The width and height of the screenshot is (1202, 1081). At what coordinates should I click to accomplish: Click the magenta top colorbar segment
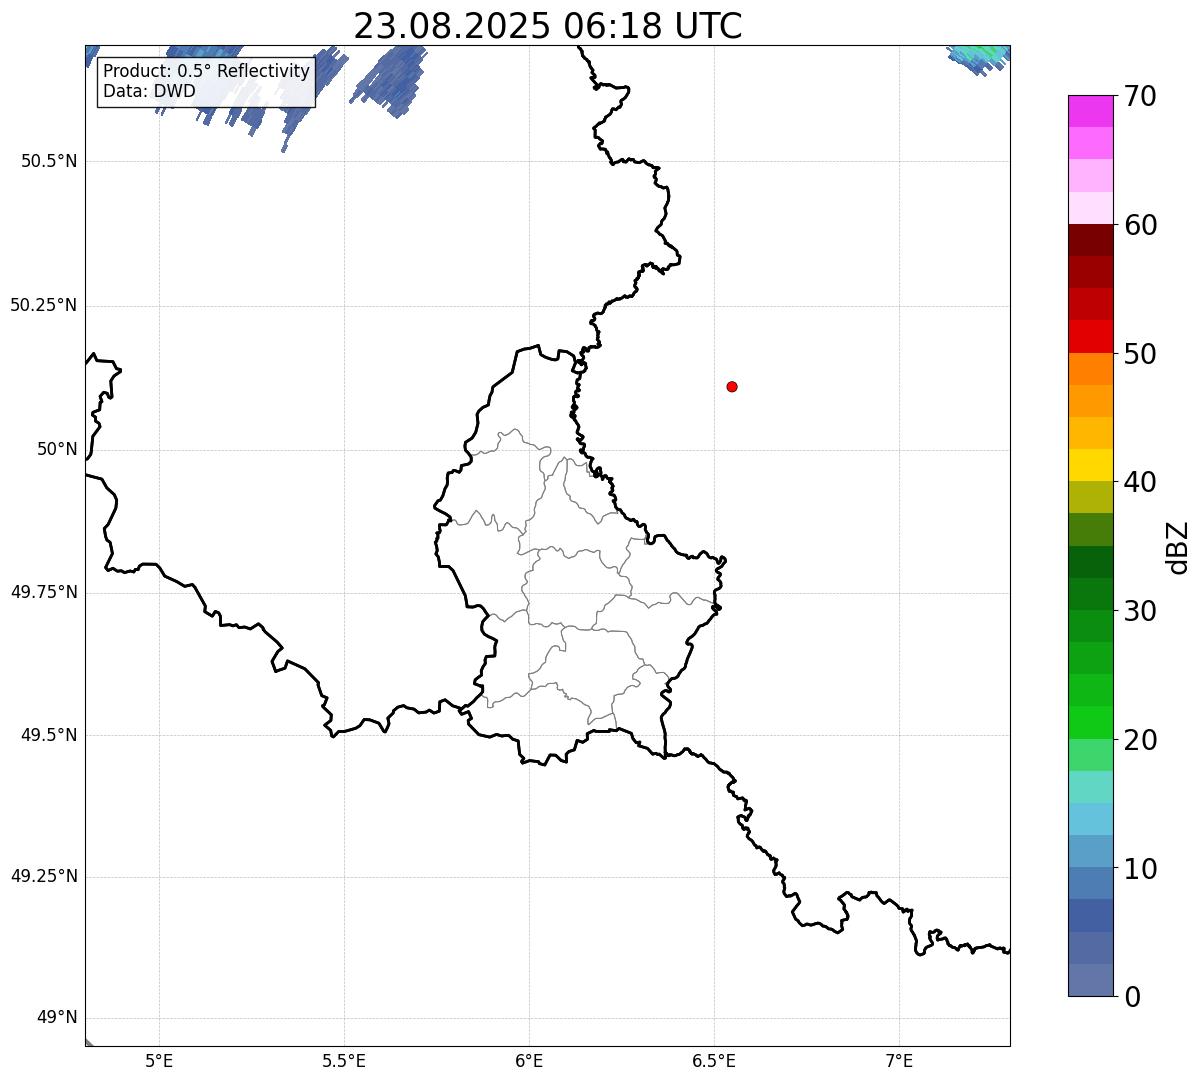(1090, 111)
